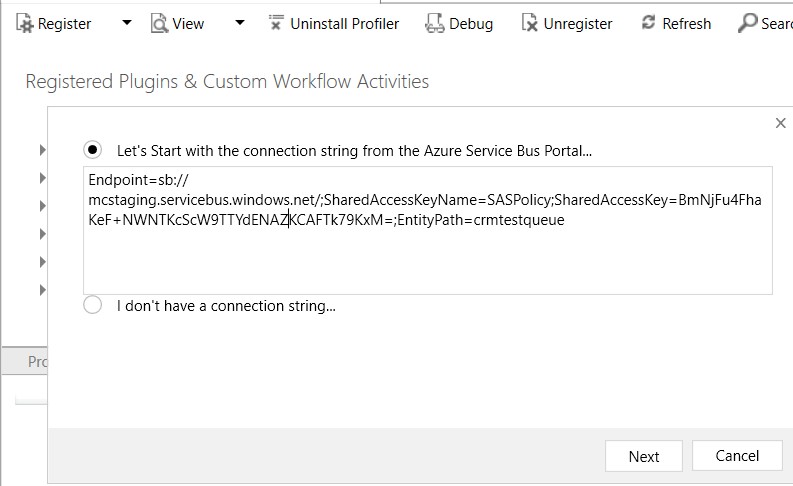793x486 pixels.
Task: Click the Register toolbar icon
Action: click(x=23, y=23)
